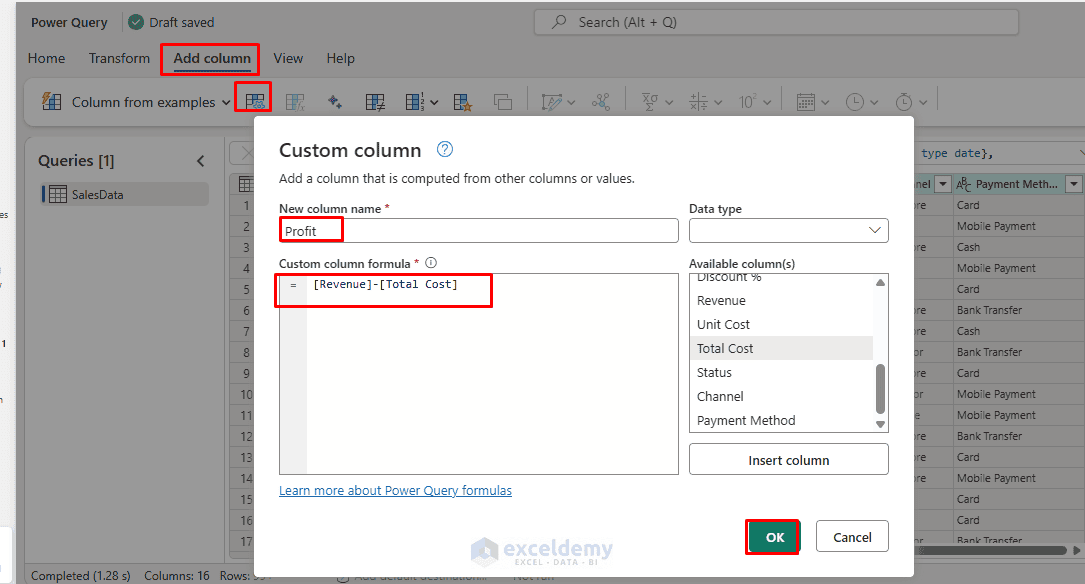Select Channel in Available columns
The width and height of the screenshot is (1085, 584).
[782, 396]
